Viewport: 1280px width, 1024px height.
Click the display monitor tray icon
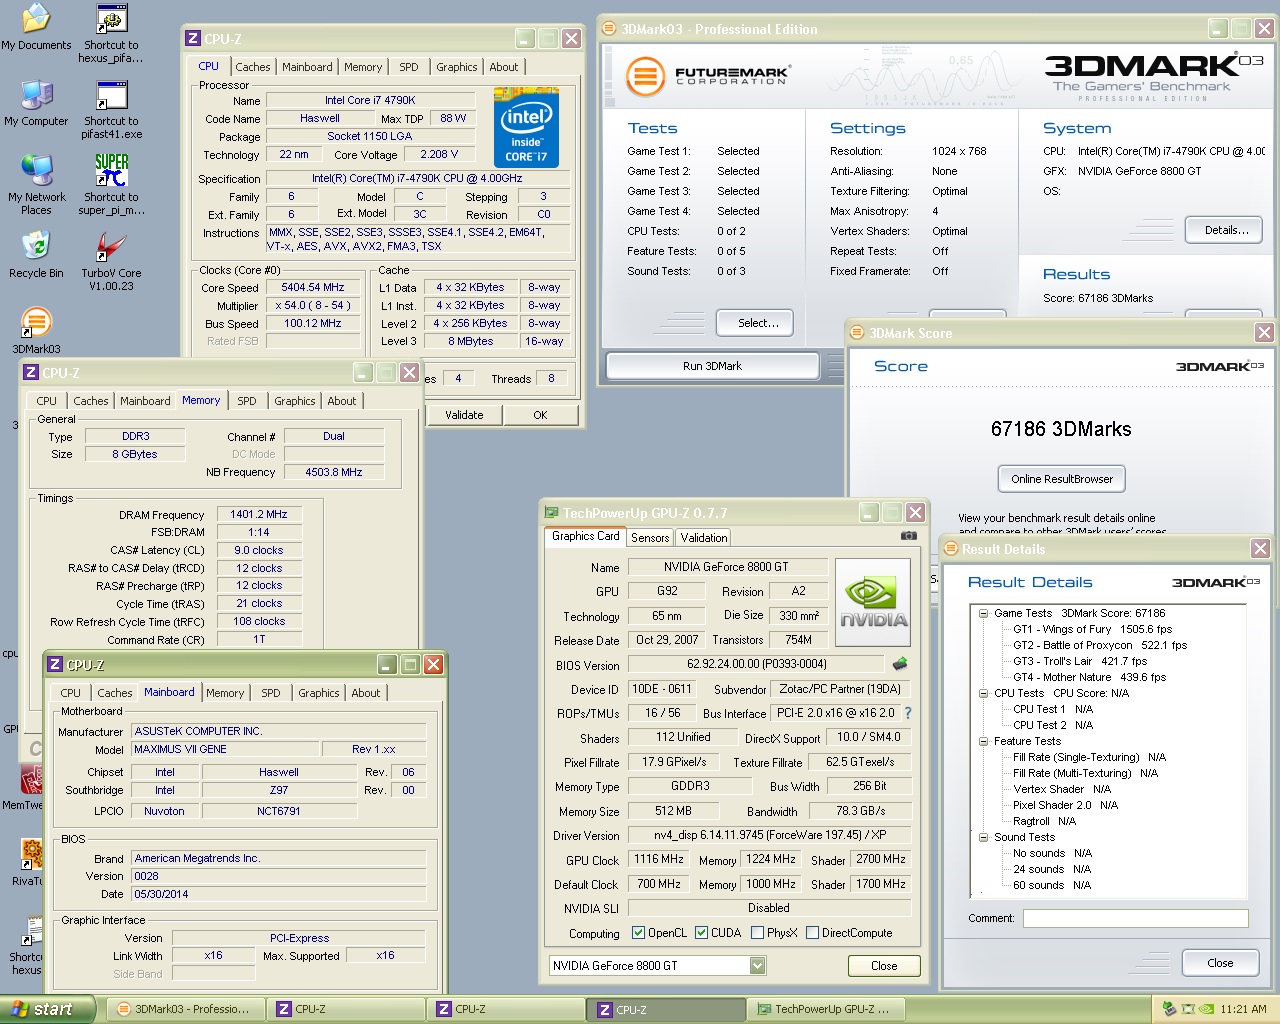pyautogui.click(x=1188, y=1009)
